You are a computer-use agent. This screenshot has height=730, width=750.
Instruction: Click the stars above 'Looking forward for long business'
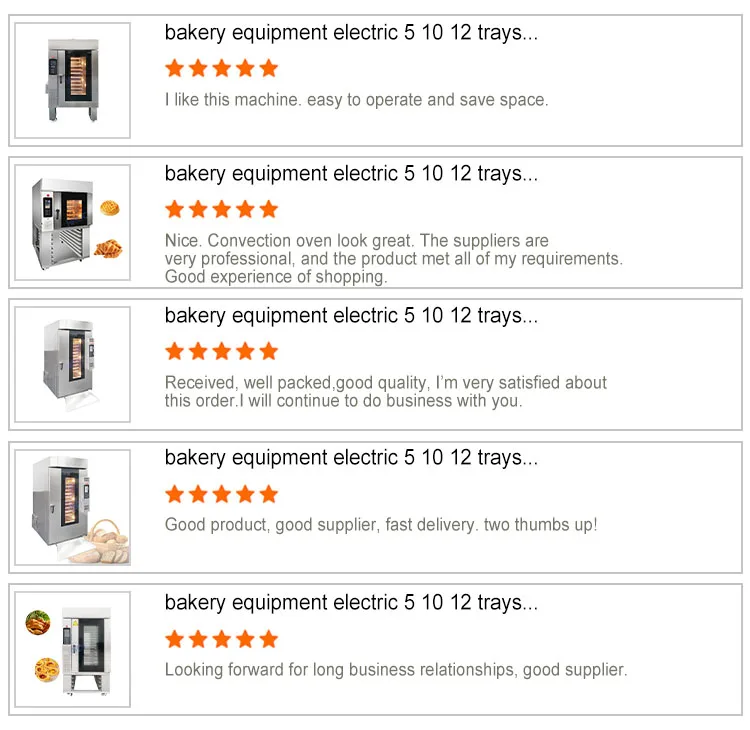point(221,638)
